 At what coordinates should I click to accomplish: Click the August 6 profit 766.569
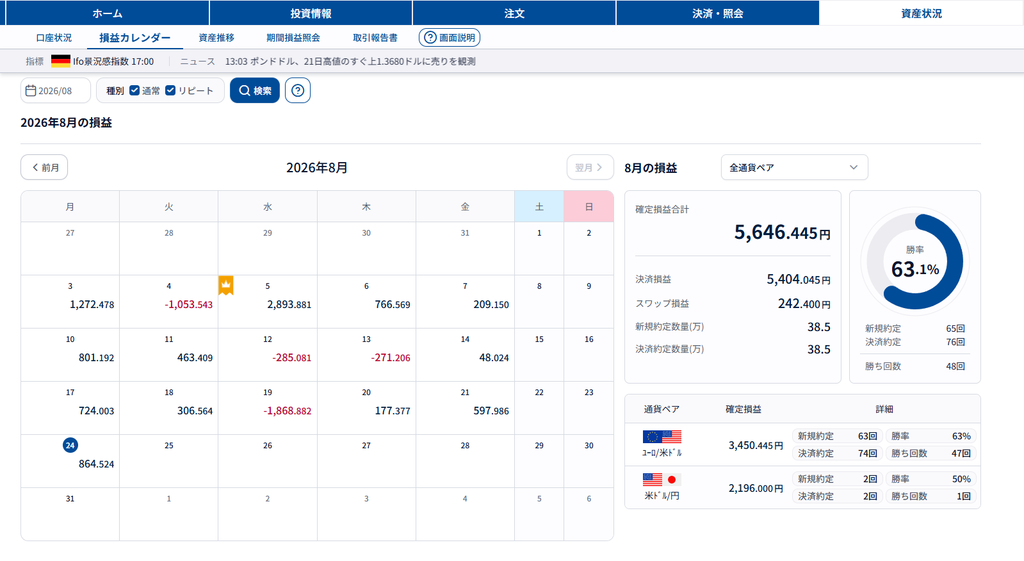click(392, 304)
